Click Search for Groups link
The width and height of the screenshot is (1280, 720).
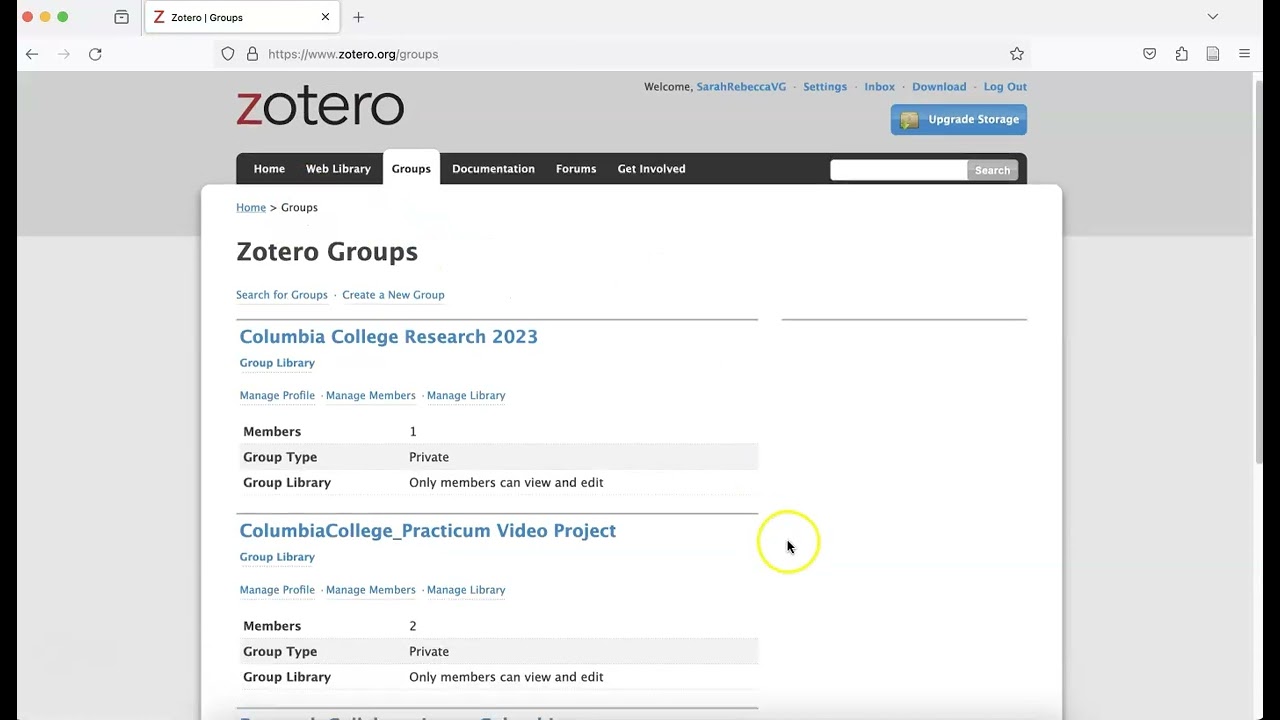tap(282, 295)
